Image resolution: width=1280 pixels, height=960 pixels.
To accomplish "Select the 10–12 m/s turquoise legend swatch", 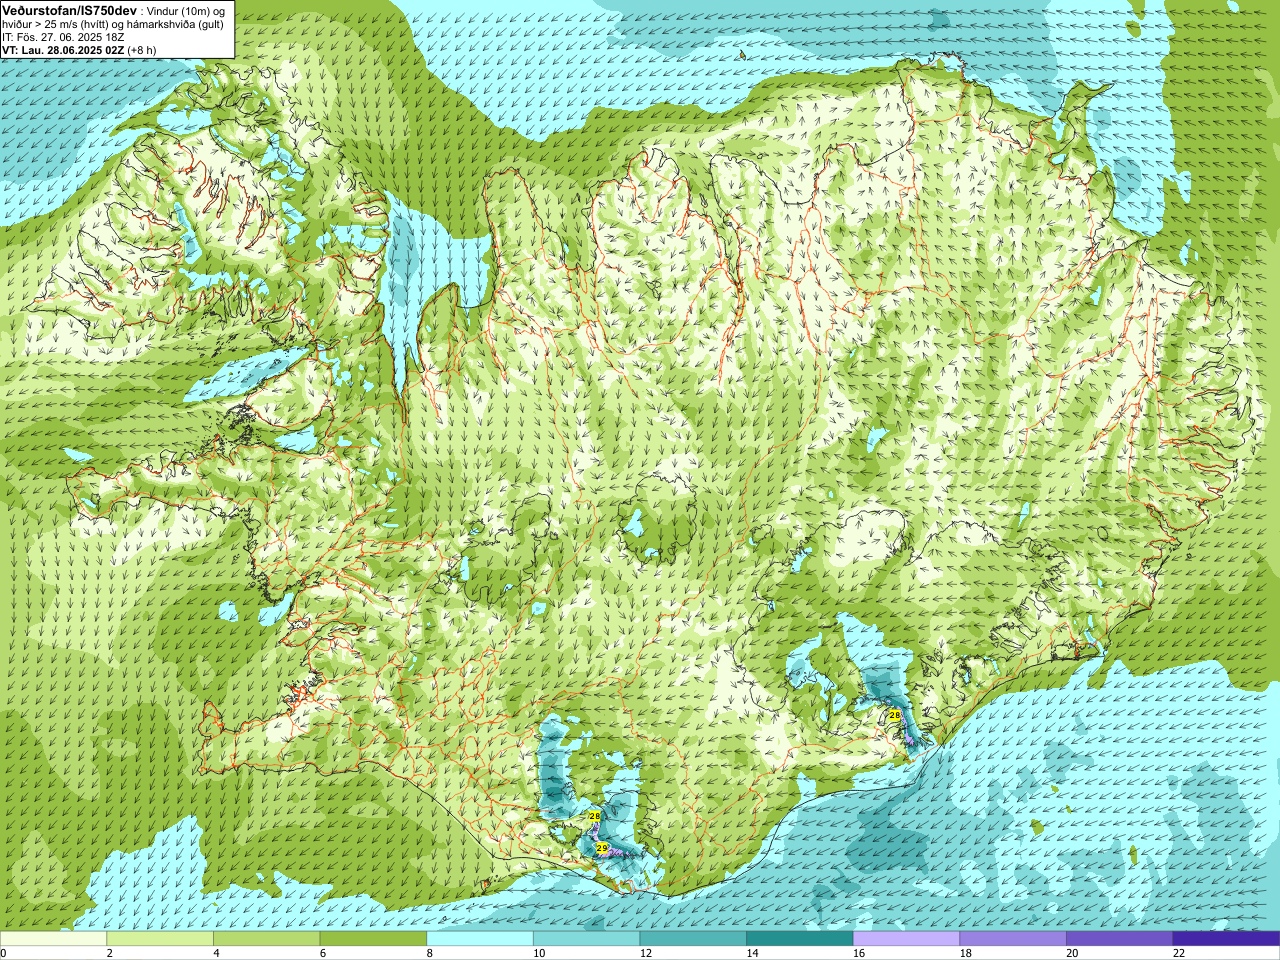I will [x=586, y=939].
